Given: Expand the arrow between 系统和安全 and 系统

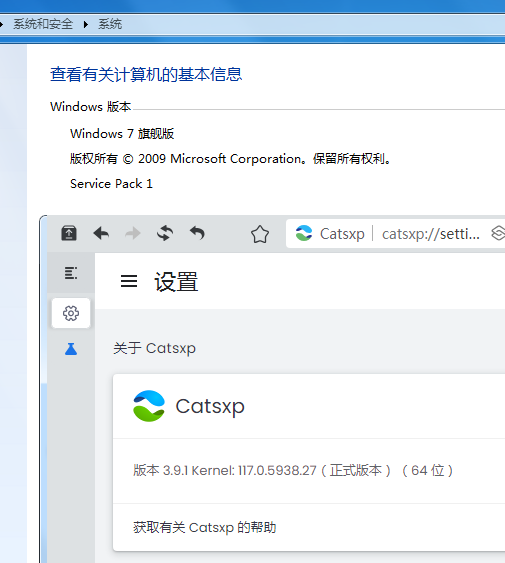Looking at the screenshot, I should [85, 24].
